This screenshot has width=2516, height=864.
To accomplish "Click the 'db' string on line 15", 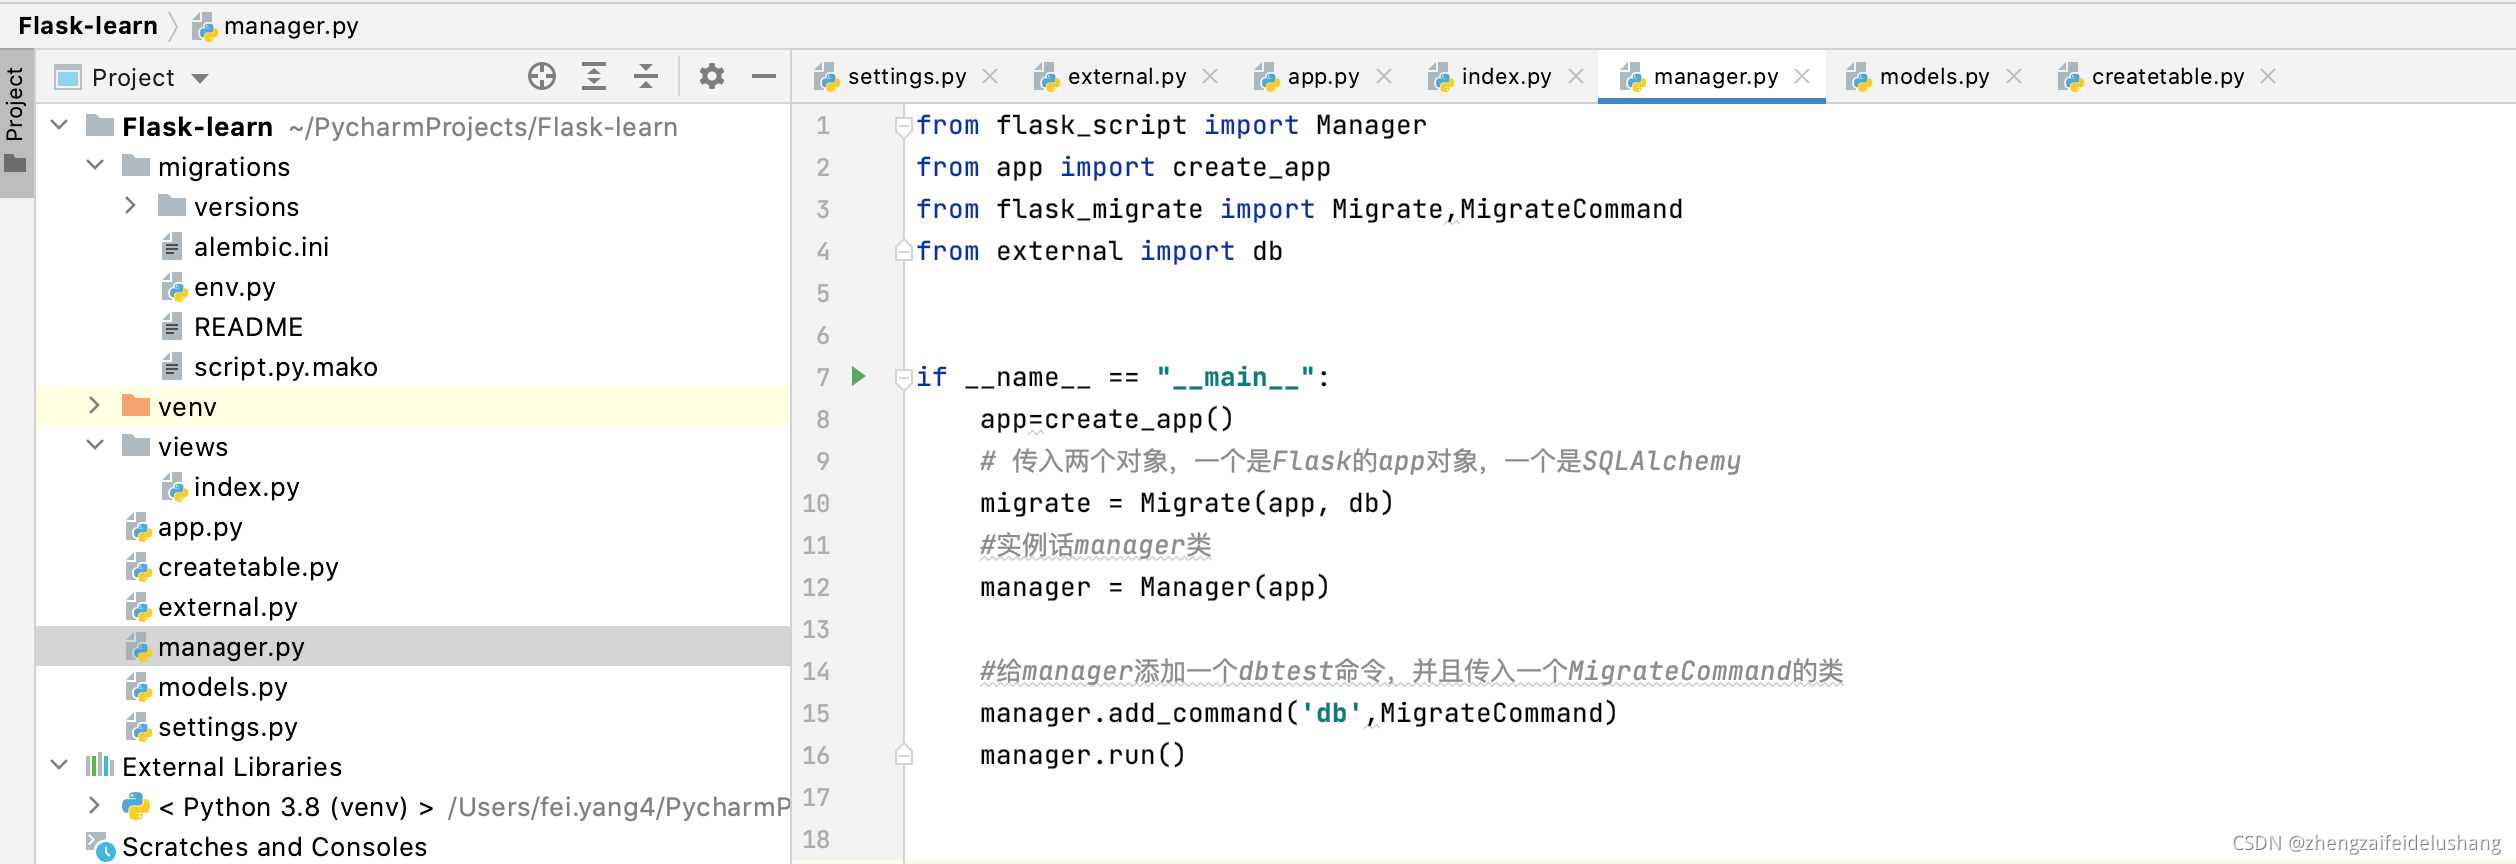I will coord(1331,713).
